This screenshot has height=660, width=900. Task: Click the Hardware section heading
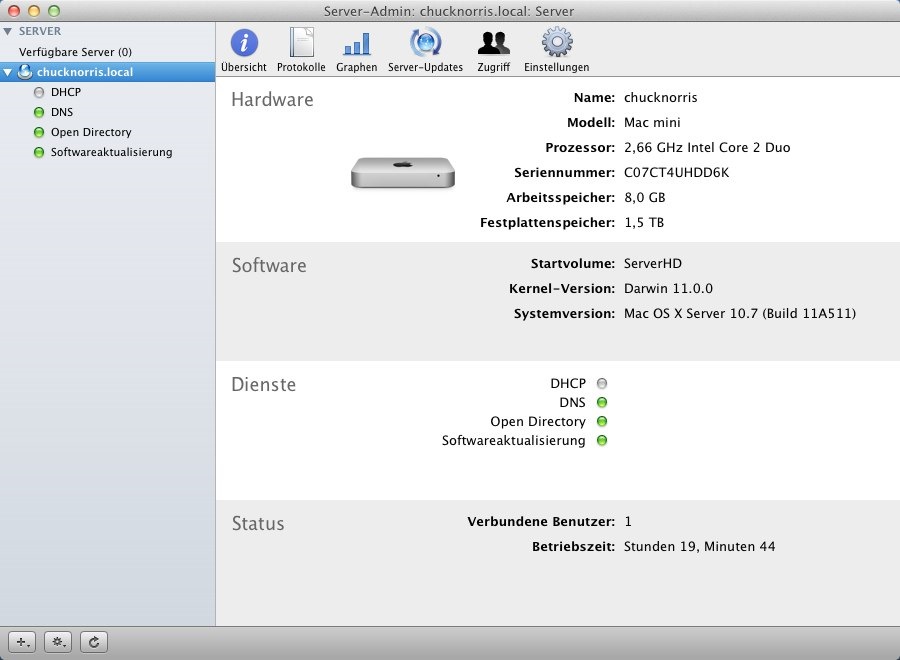pos(272,99)
